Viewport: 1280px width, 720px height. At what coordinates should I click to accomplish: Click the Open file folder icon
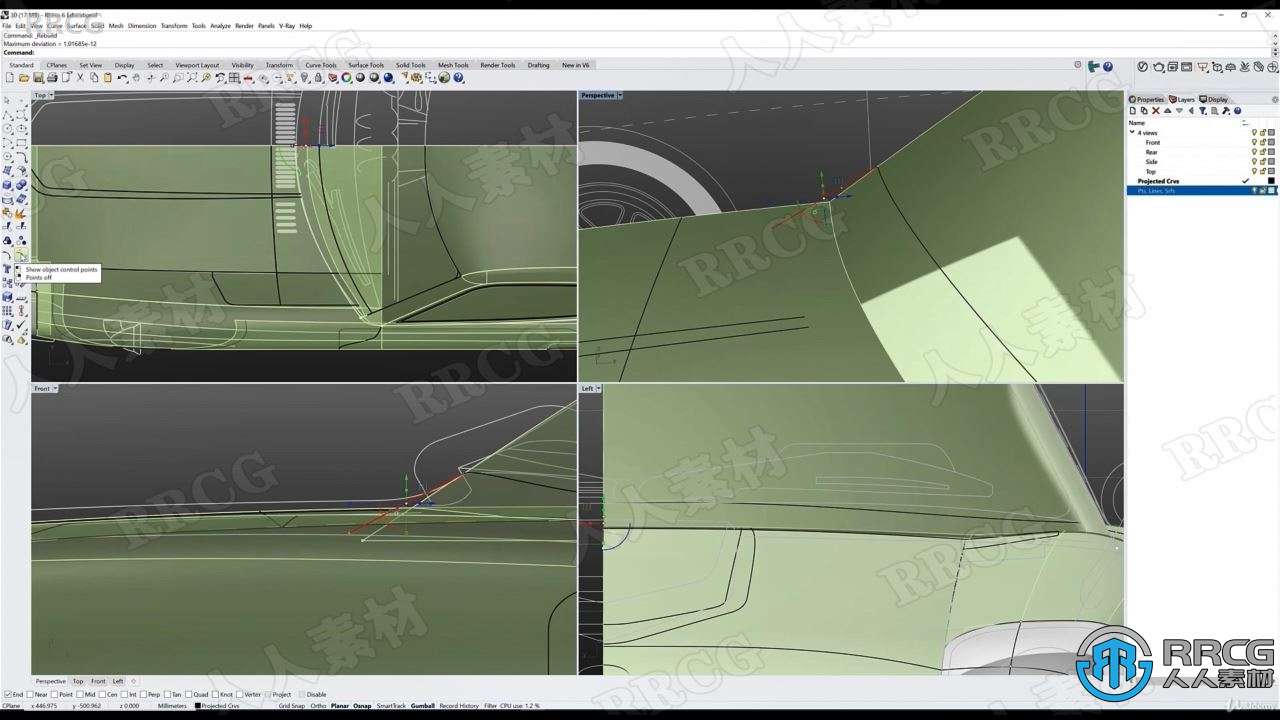[24, 78]
